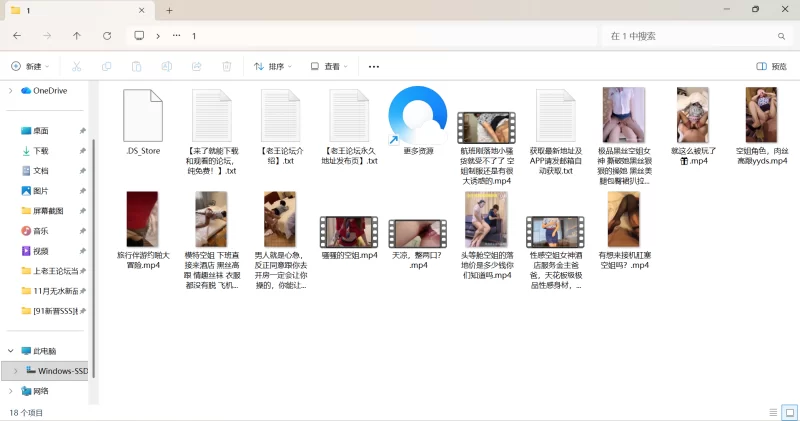Toggle the 预览 preview pane
The width and height of the screenshot is (800, 421).
pyautogui.click(x=772, y=66)
